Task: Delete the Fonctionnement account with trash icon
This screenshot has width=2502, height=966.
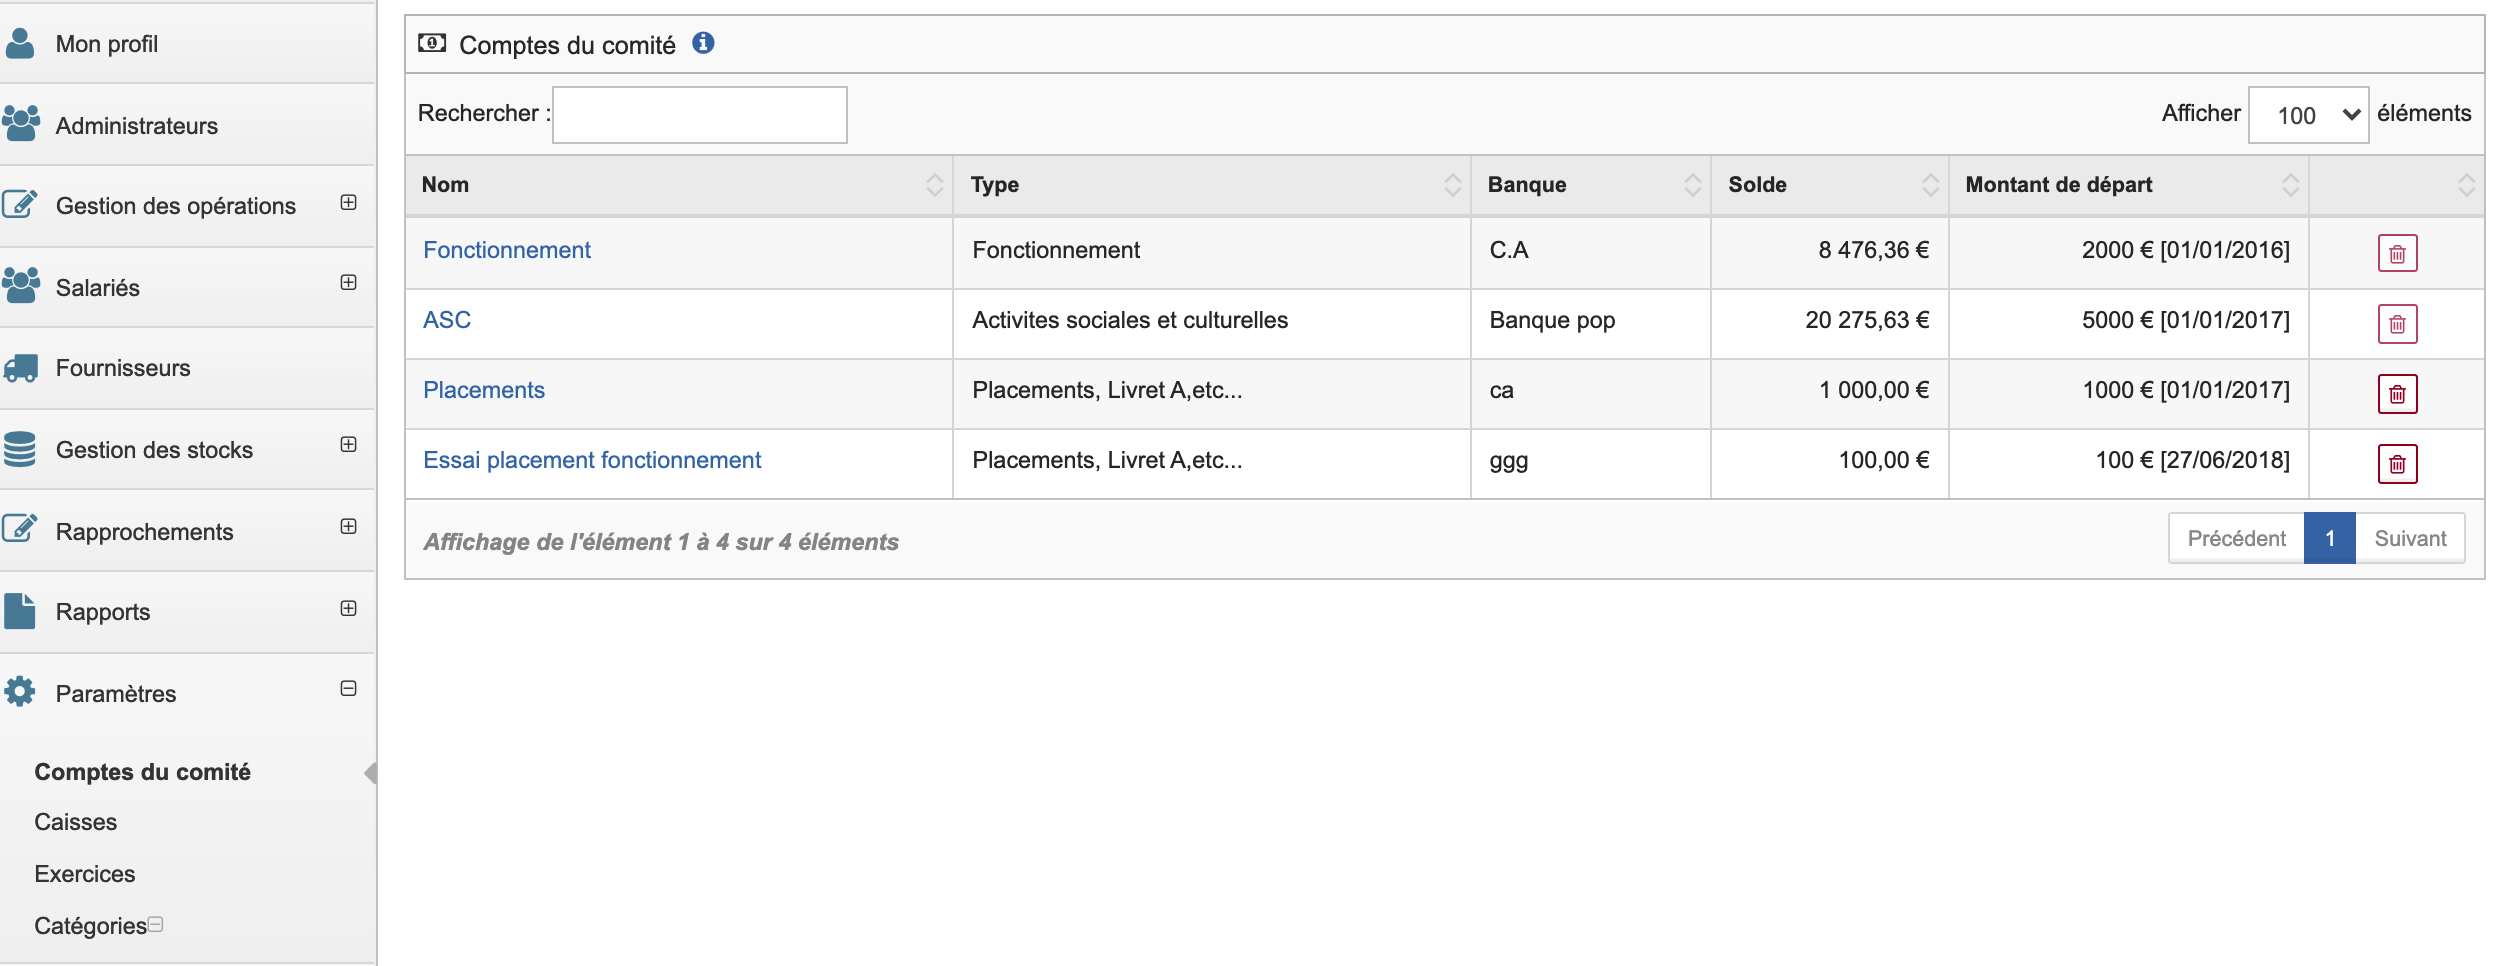Action: tap(2396, 254)
